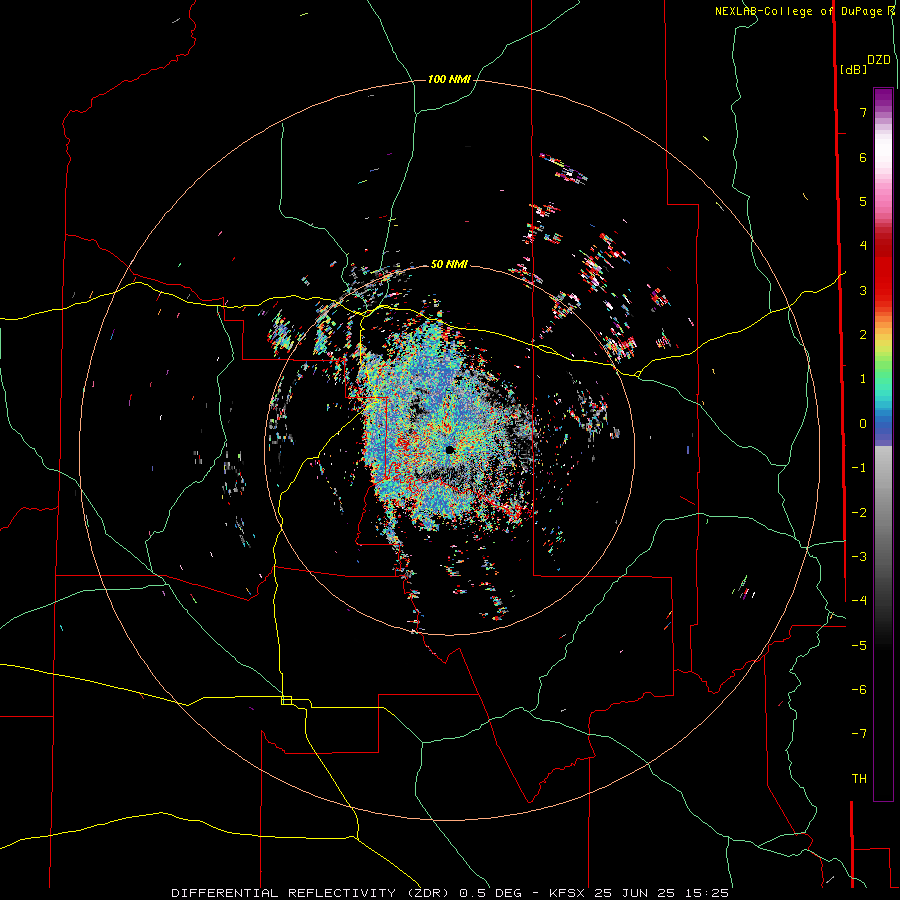This screenshot has height=900, width=900.
Task: Click the -4 dB value on the scale
Action: pyautogui.click(x=859, y=601)
